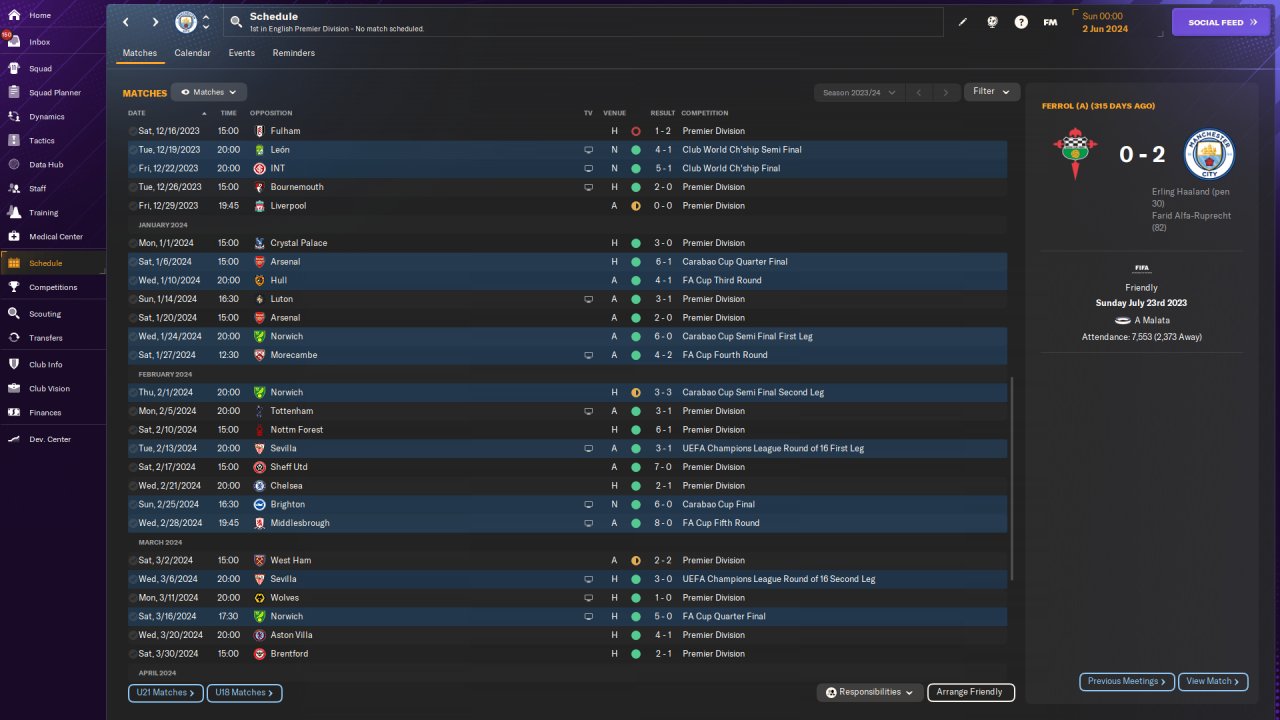
Task: Open Tactics from the sidebar
Action: tap(53, 141)
